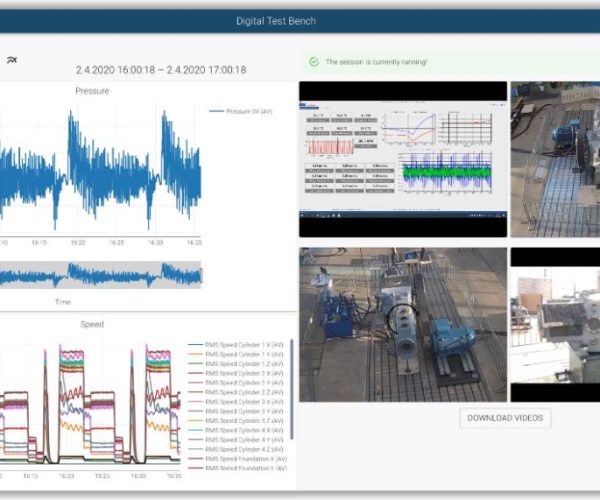600x500 pixels.
Task: Click the 16:25 tick on the Speed chart axis
Action: point(102,476)
